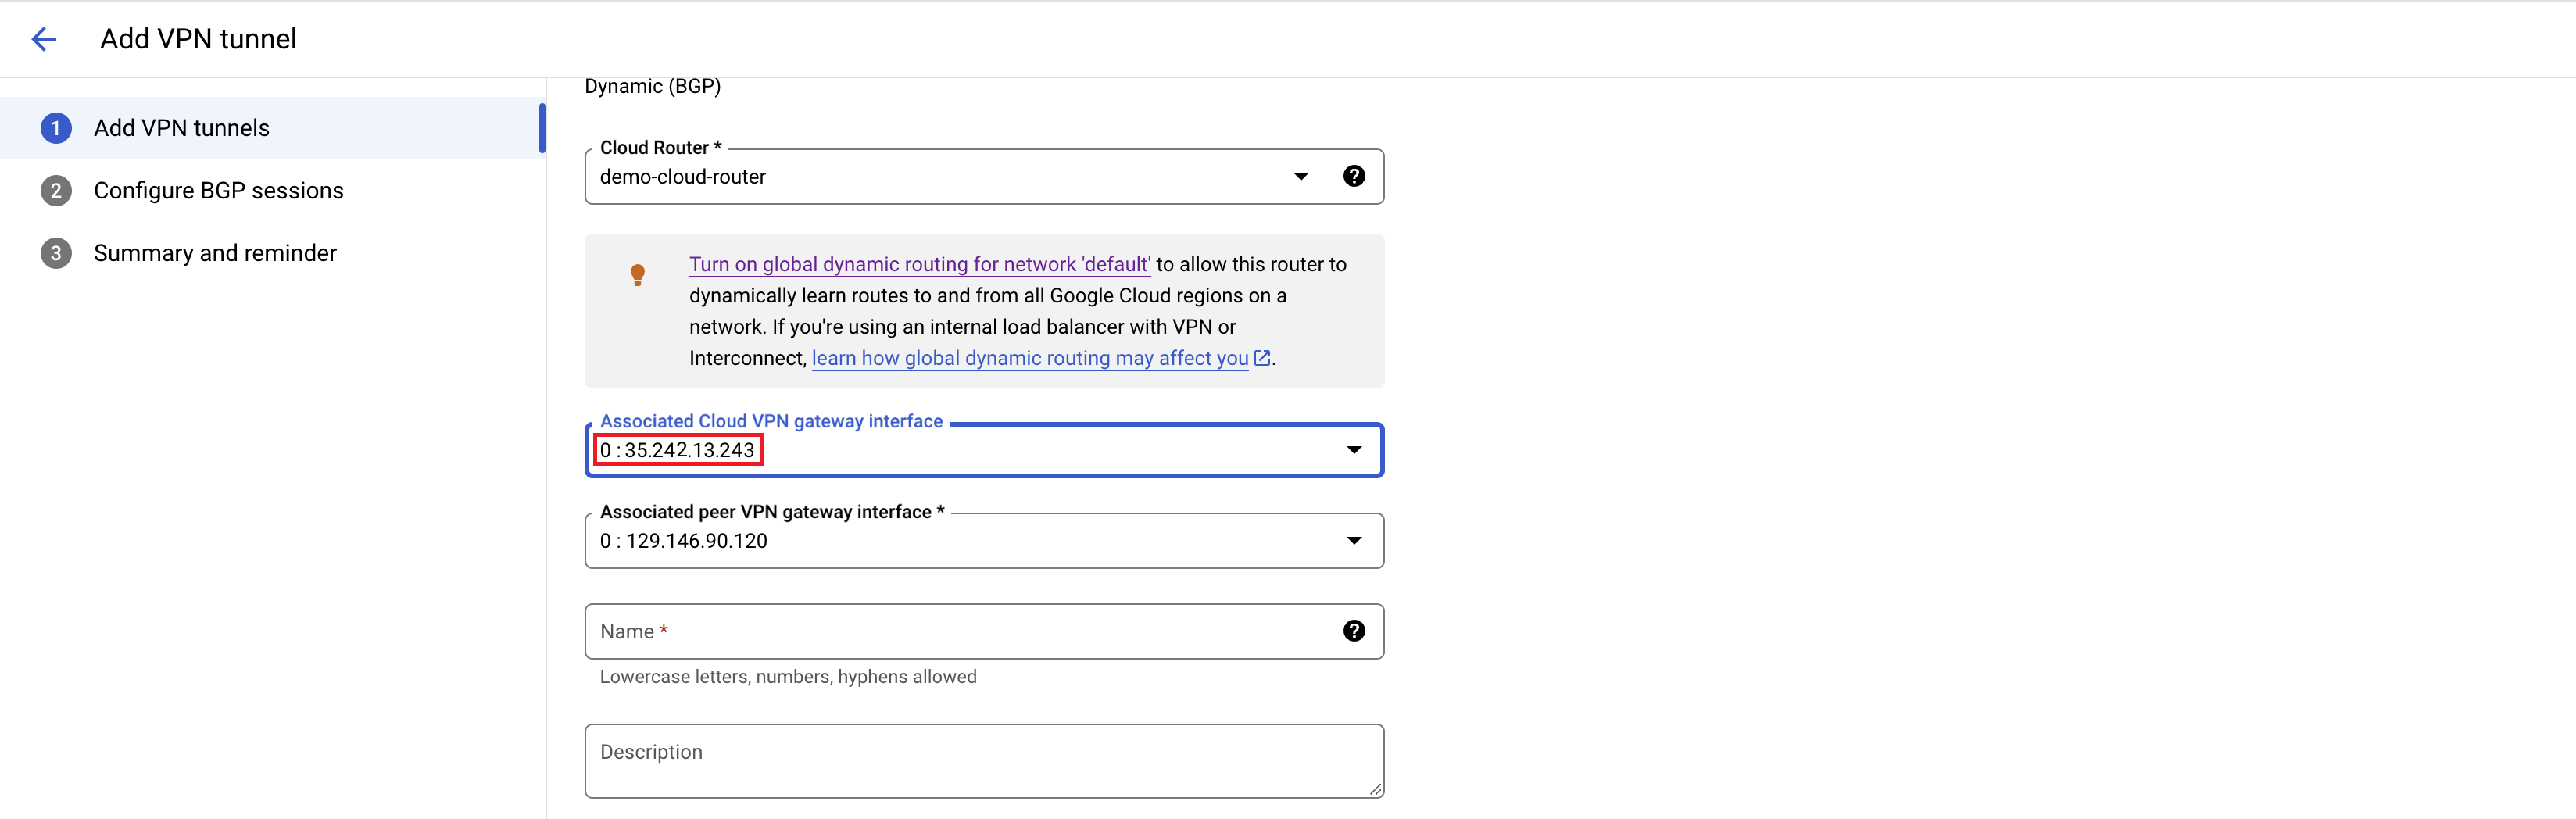The width and height of the screenshot is (2576, 819).
Task: Click the external link icon after dynamic routing link
Action: coord(1261,357)
